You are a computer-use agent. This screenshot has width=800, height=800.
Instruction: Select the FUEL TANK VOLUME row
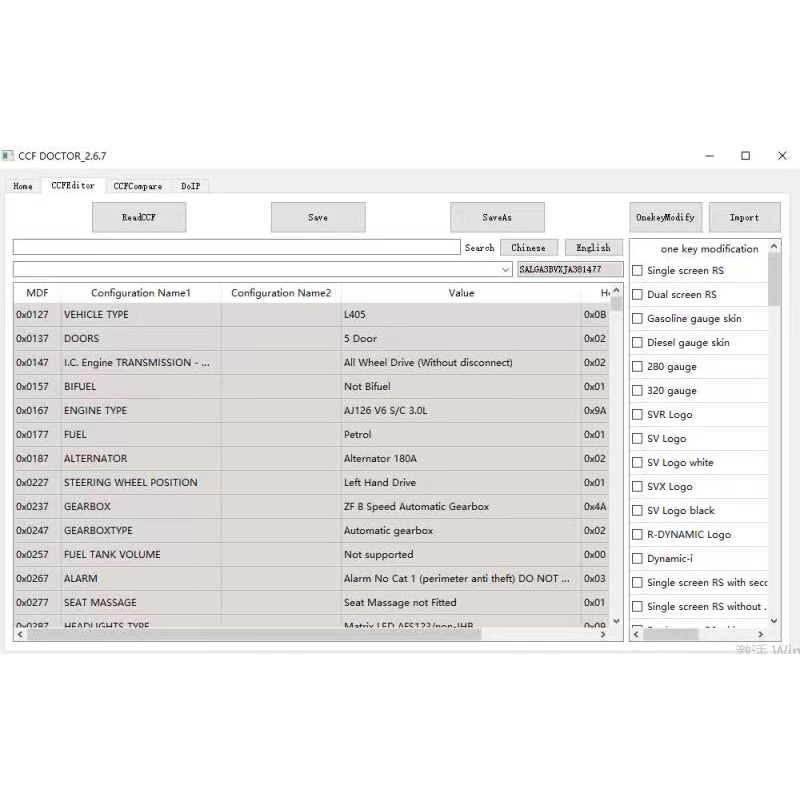311,554
